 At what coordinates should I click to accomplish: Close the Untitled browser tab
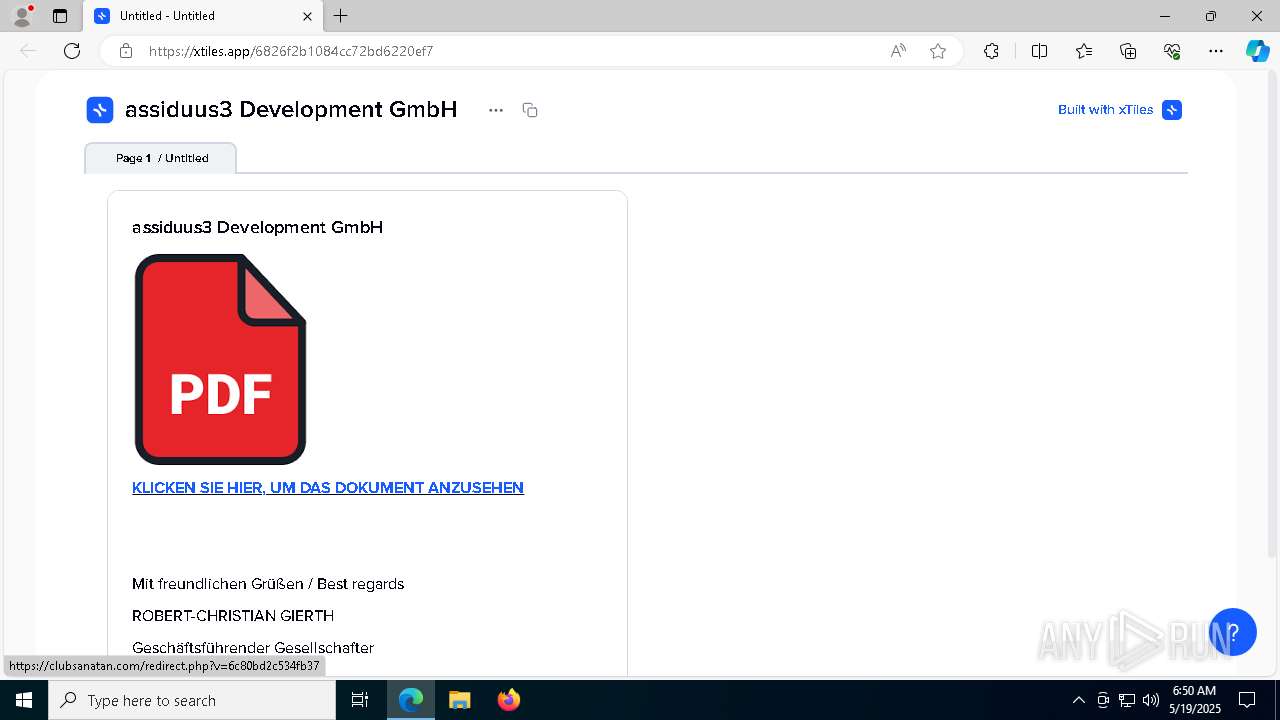[308, 16]
